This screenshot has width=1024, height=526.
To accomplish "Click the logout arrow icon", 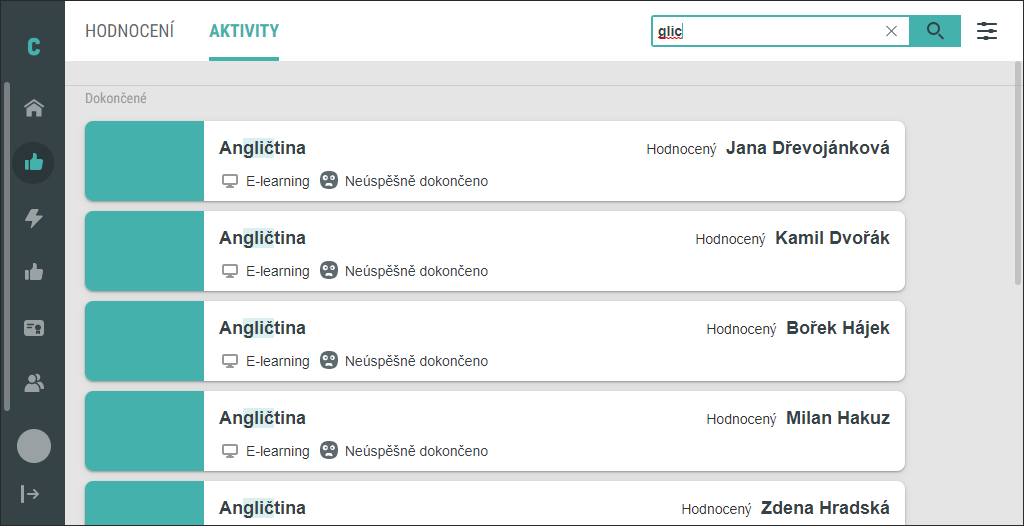I will click(x=30, y=493).
